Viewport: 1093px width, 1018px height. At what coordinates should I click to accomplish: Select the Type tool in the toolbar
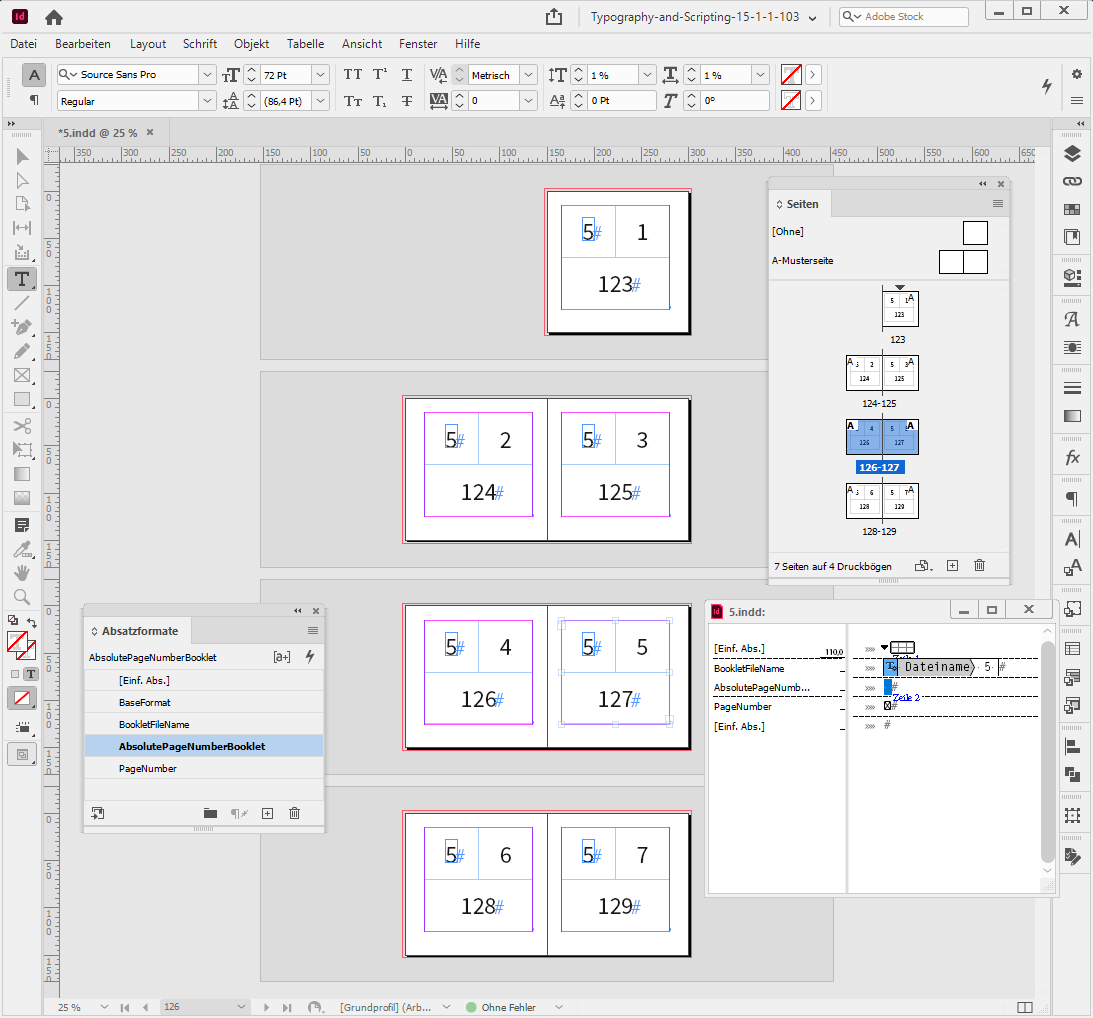click(x=21, y=279)
